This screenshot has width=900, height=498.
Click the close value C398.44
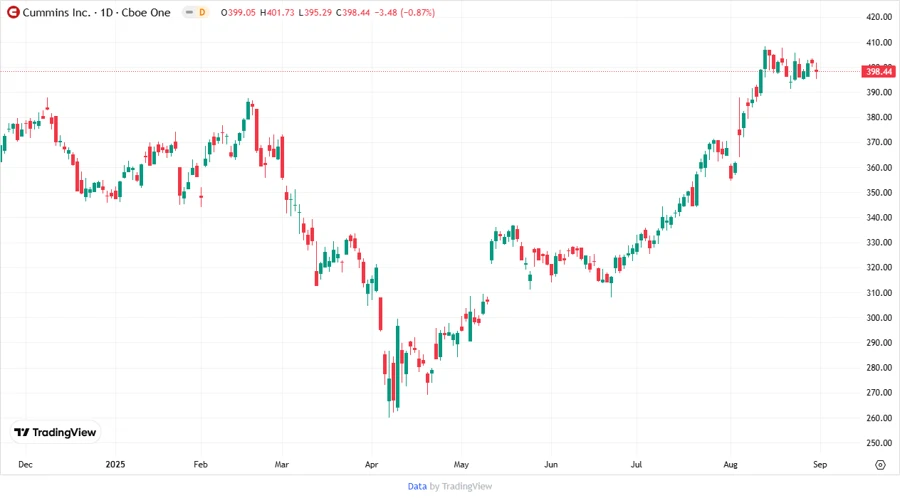353,13
